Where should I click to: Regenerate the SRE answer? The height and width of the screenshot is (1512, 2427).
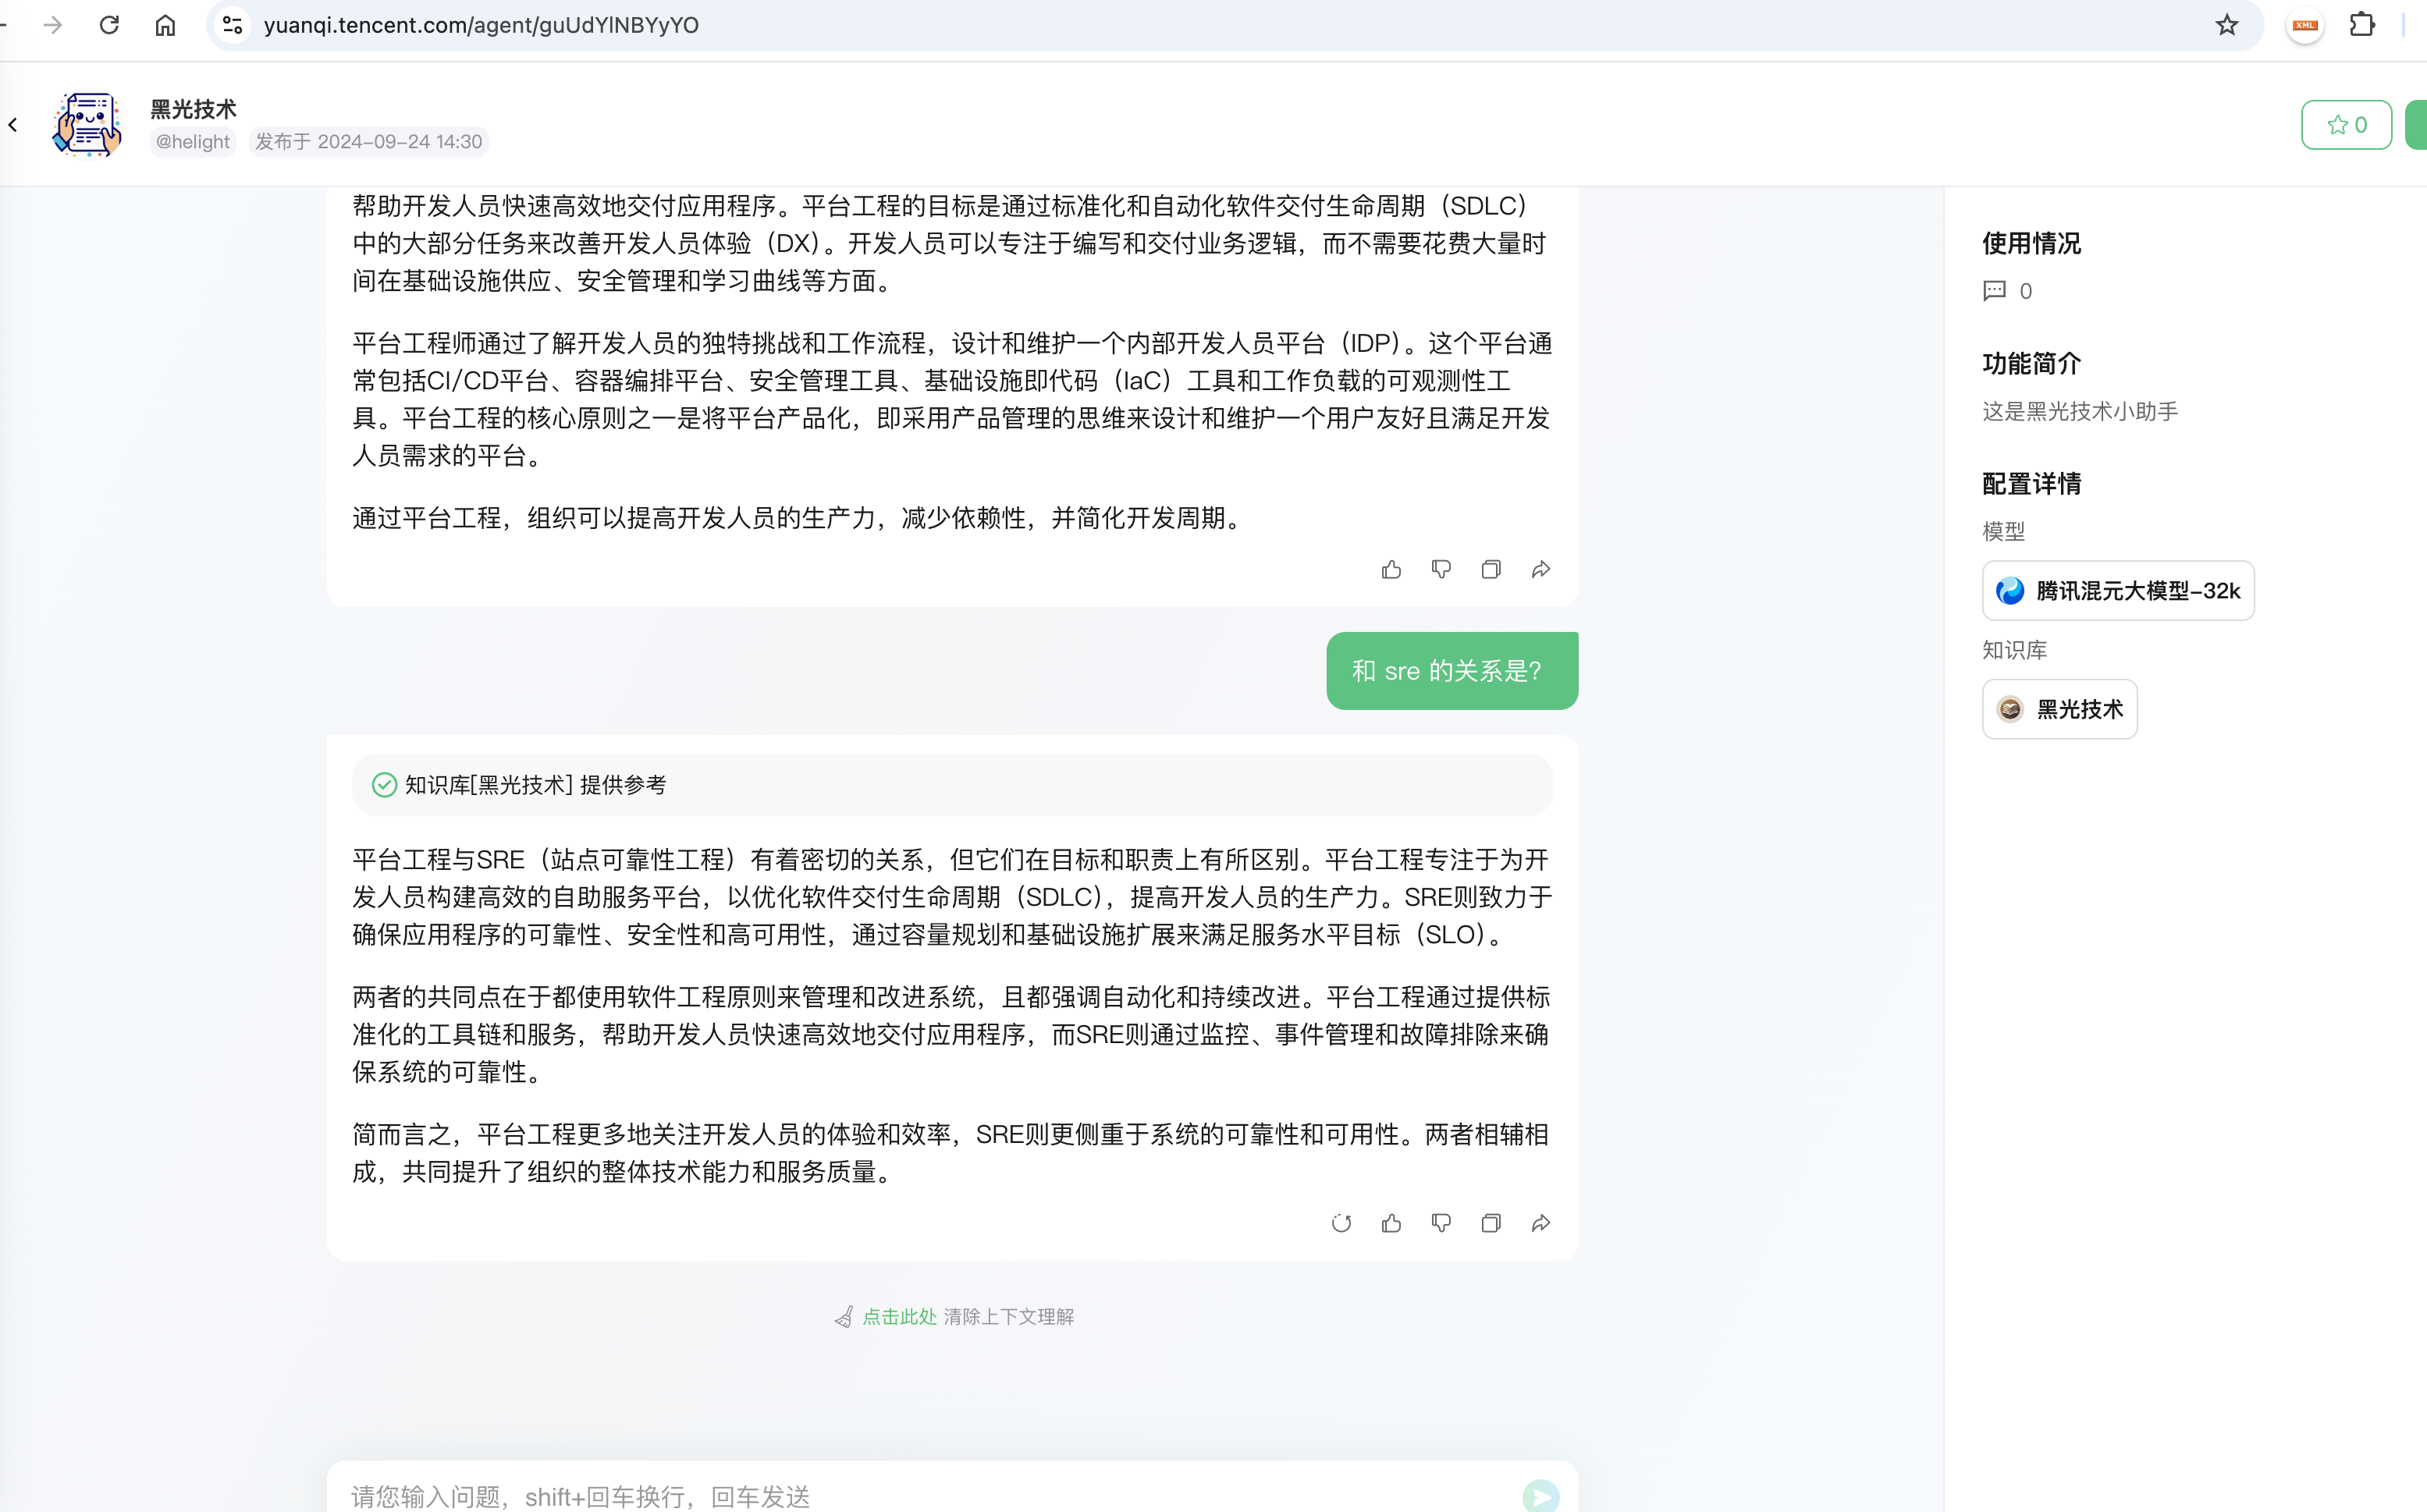[1341, 1223]
